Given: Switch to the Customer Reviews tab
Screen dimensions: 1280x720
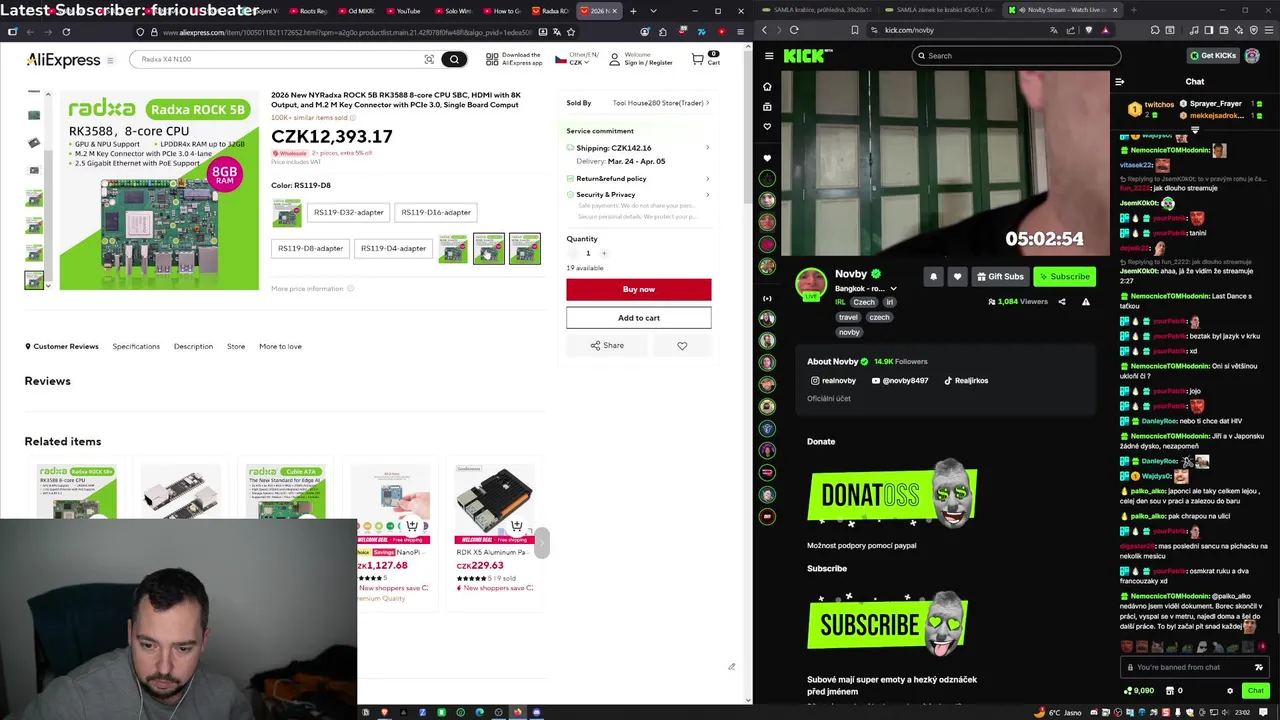Looking at the screenshot, I should coord(62,346).
